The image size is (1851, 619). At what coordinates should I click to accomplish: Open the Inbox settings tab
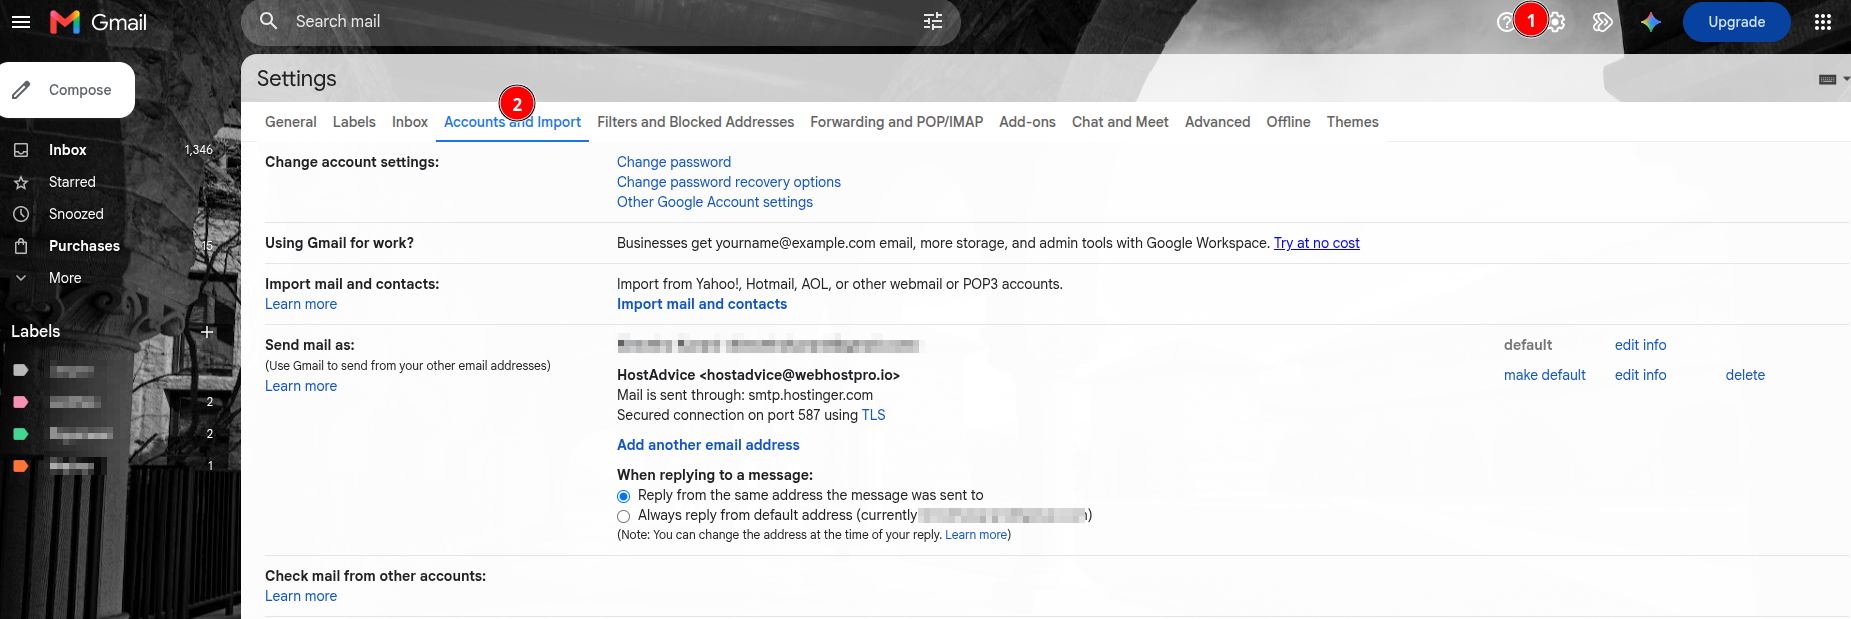point(410,122)
